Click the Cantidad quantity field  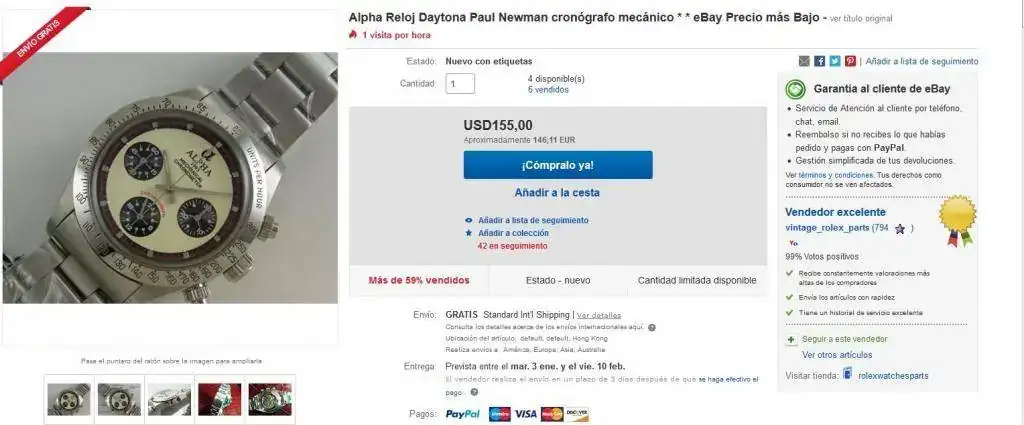[x=460, y=84]
